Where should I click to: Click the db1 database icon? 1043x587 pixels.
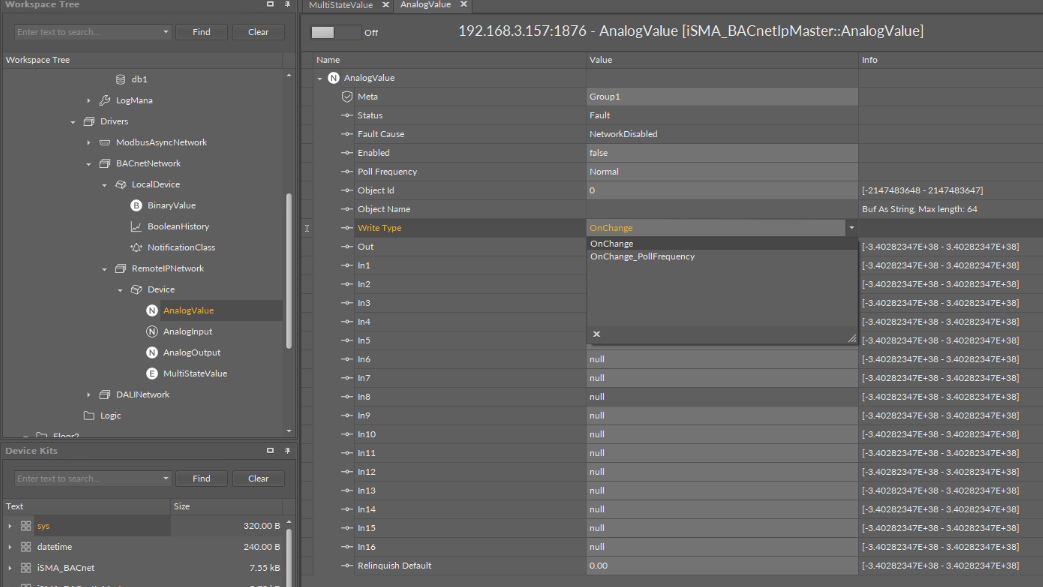[x=120, y=79]
